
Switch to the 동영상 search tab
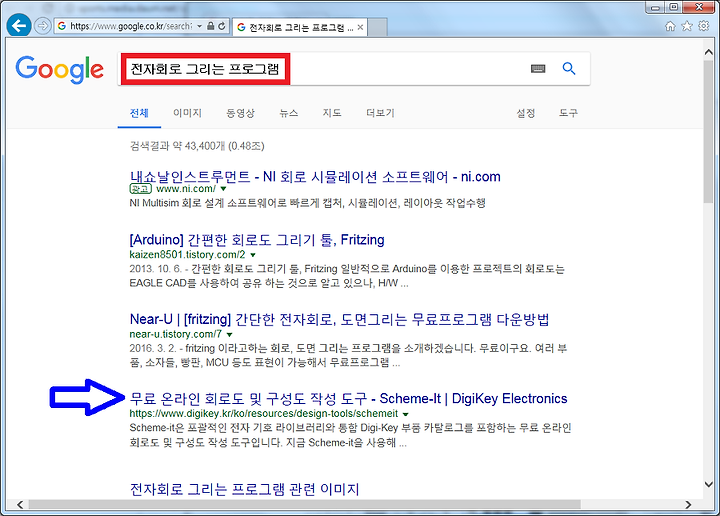240,113
